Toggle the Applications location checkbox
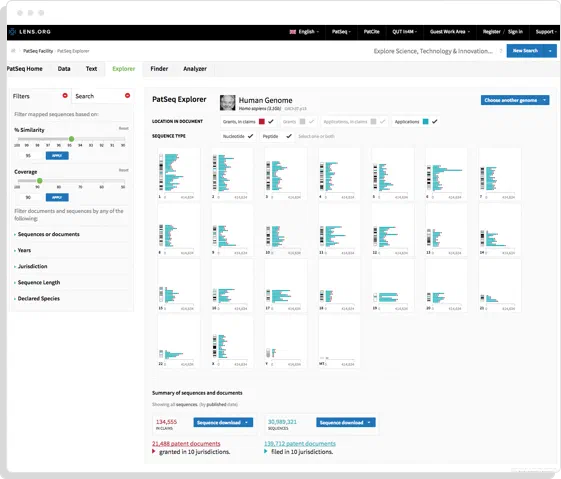The height and width of the screenshot is (479, 561). coord(434,122)
